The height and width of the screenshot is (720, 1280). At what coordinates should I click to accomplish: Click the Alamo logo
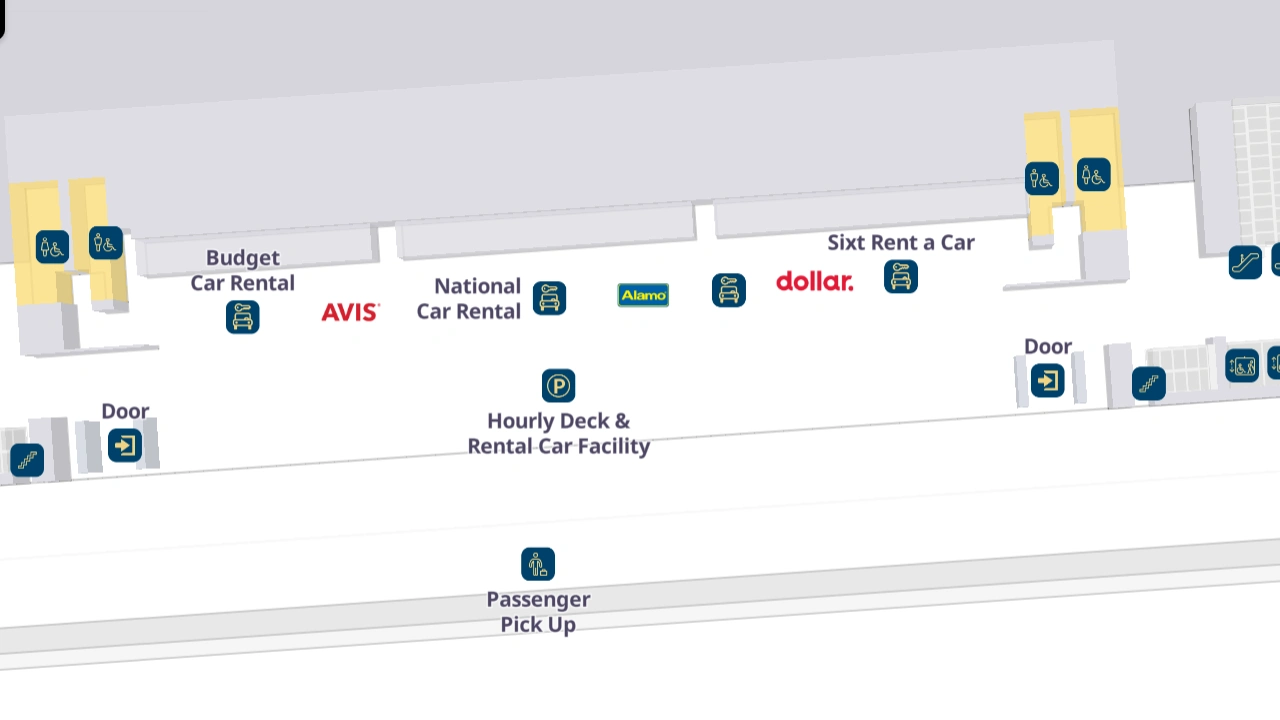tap(643, 295)
